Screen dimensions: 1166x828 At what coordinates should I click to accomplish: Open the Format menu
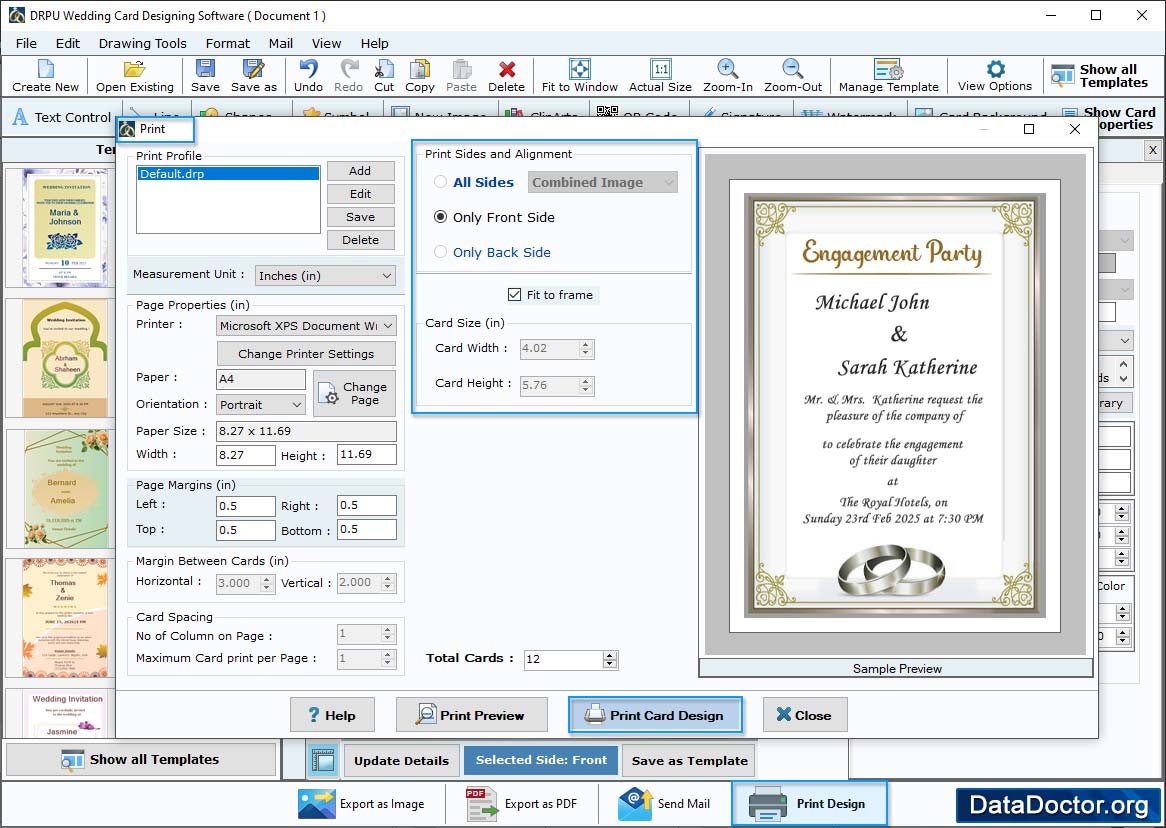tap(228, 43)
